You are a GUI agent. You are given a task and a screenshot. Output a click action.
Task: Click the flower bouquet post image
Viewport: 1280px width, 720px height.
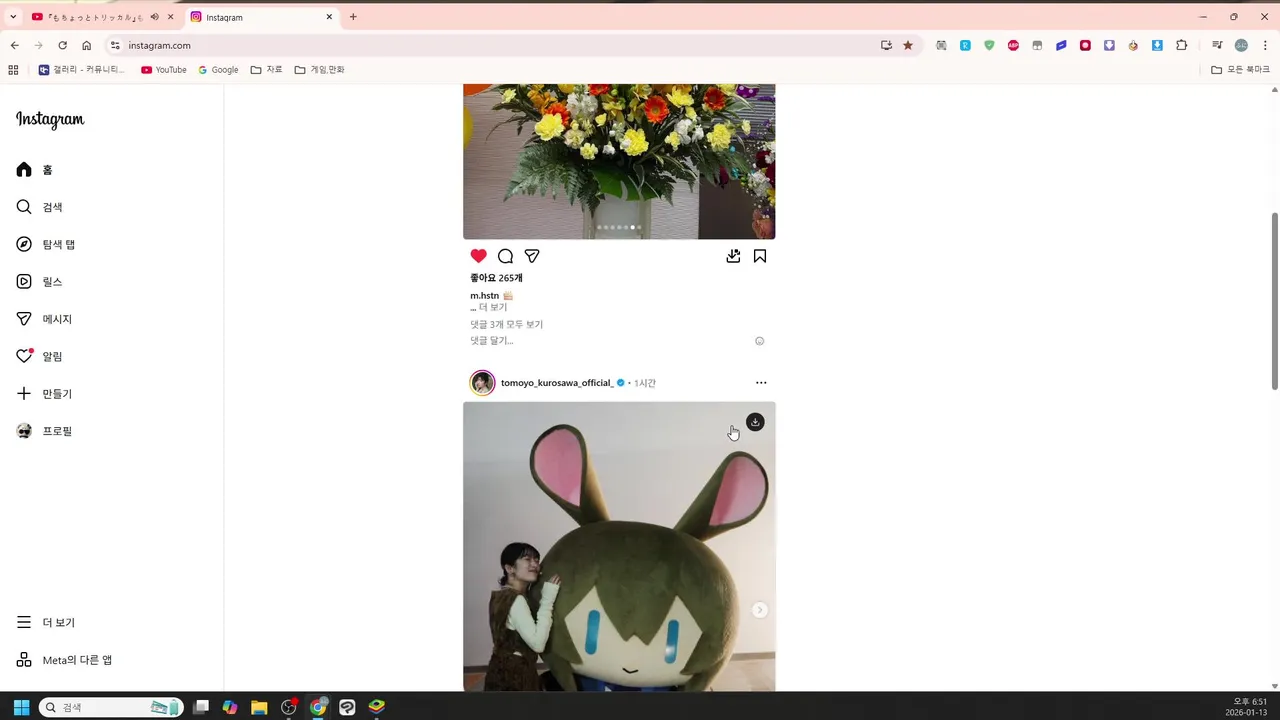[x=619, y=161]
